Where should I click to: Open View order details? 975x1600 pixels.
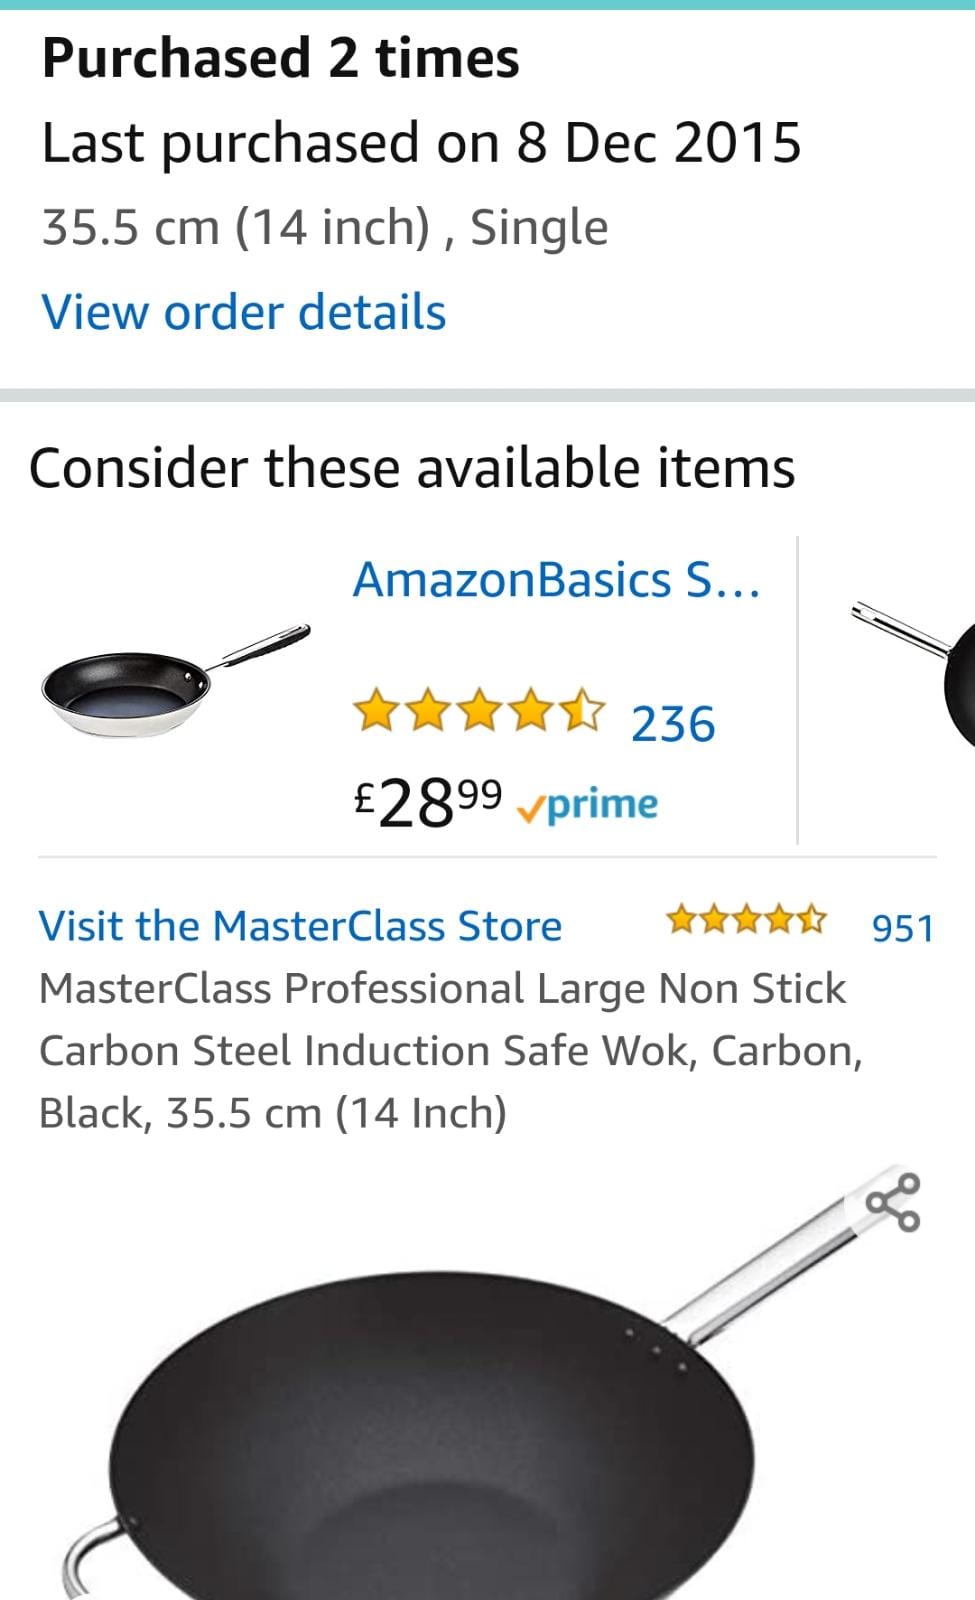(x=244, y=312)
